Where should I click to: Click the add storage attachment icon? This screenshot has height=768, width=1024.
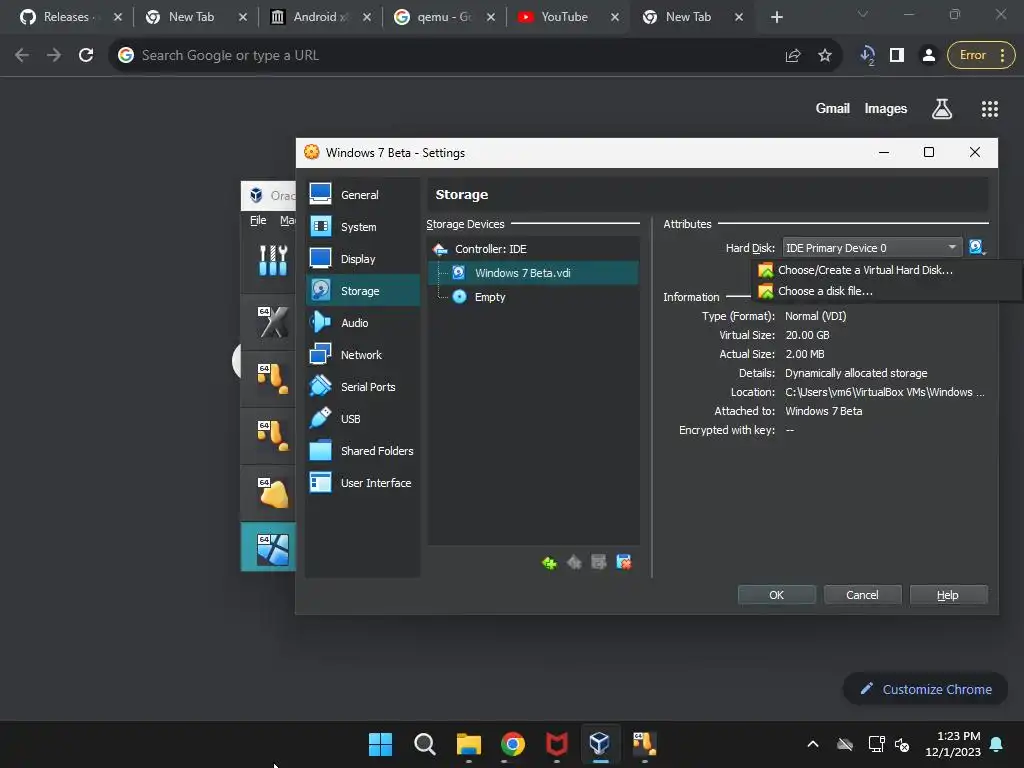599,562
